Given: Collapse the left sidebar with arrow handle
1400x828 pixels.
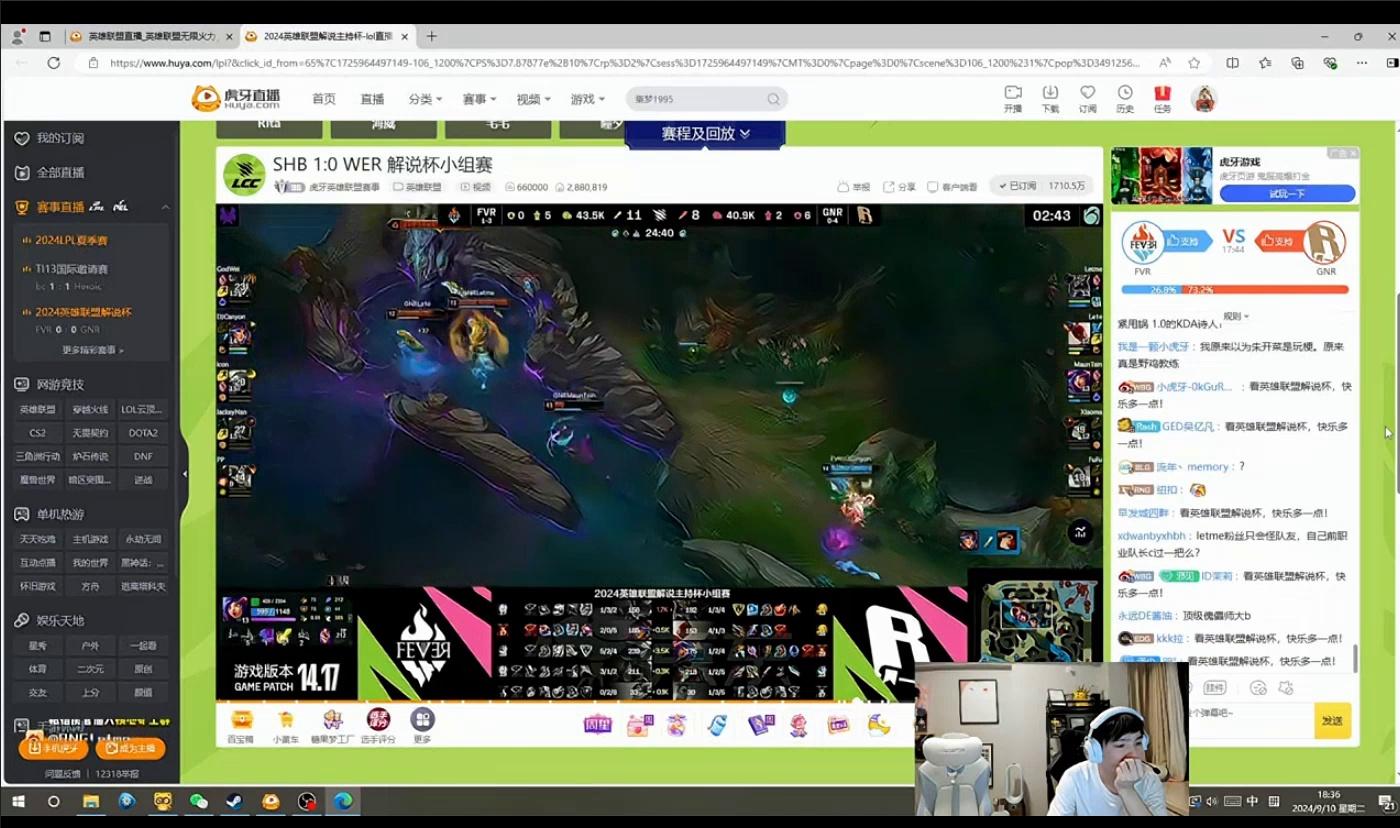Looking at the screenshot, I should tap(185, 473).
